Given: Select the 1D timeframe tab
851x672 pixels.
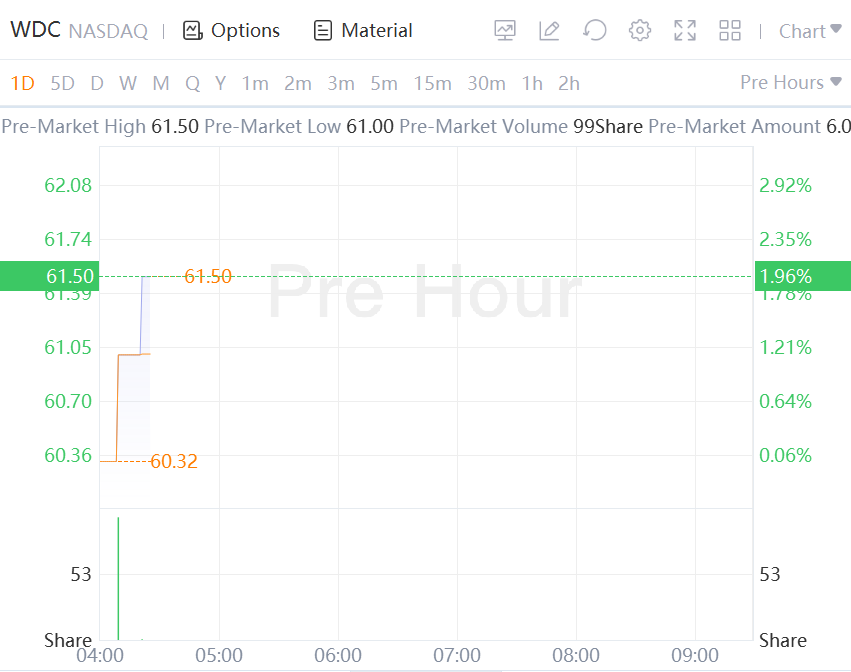Looking at the screenshot, I should (x=22, y=83).
